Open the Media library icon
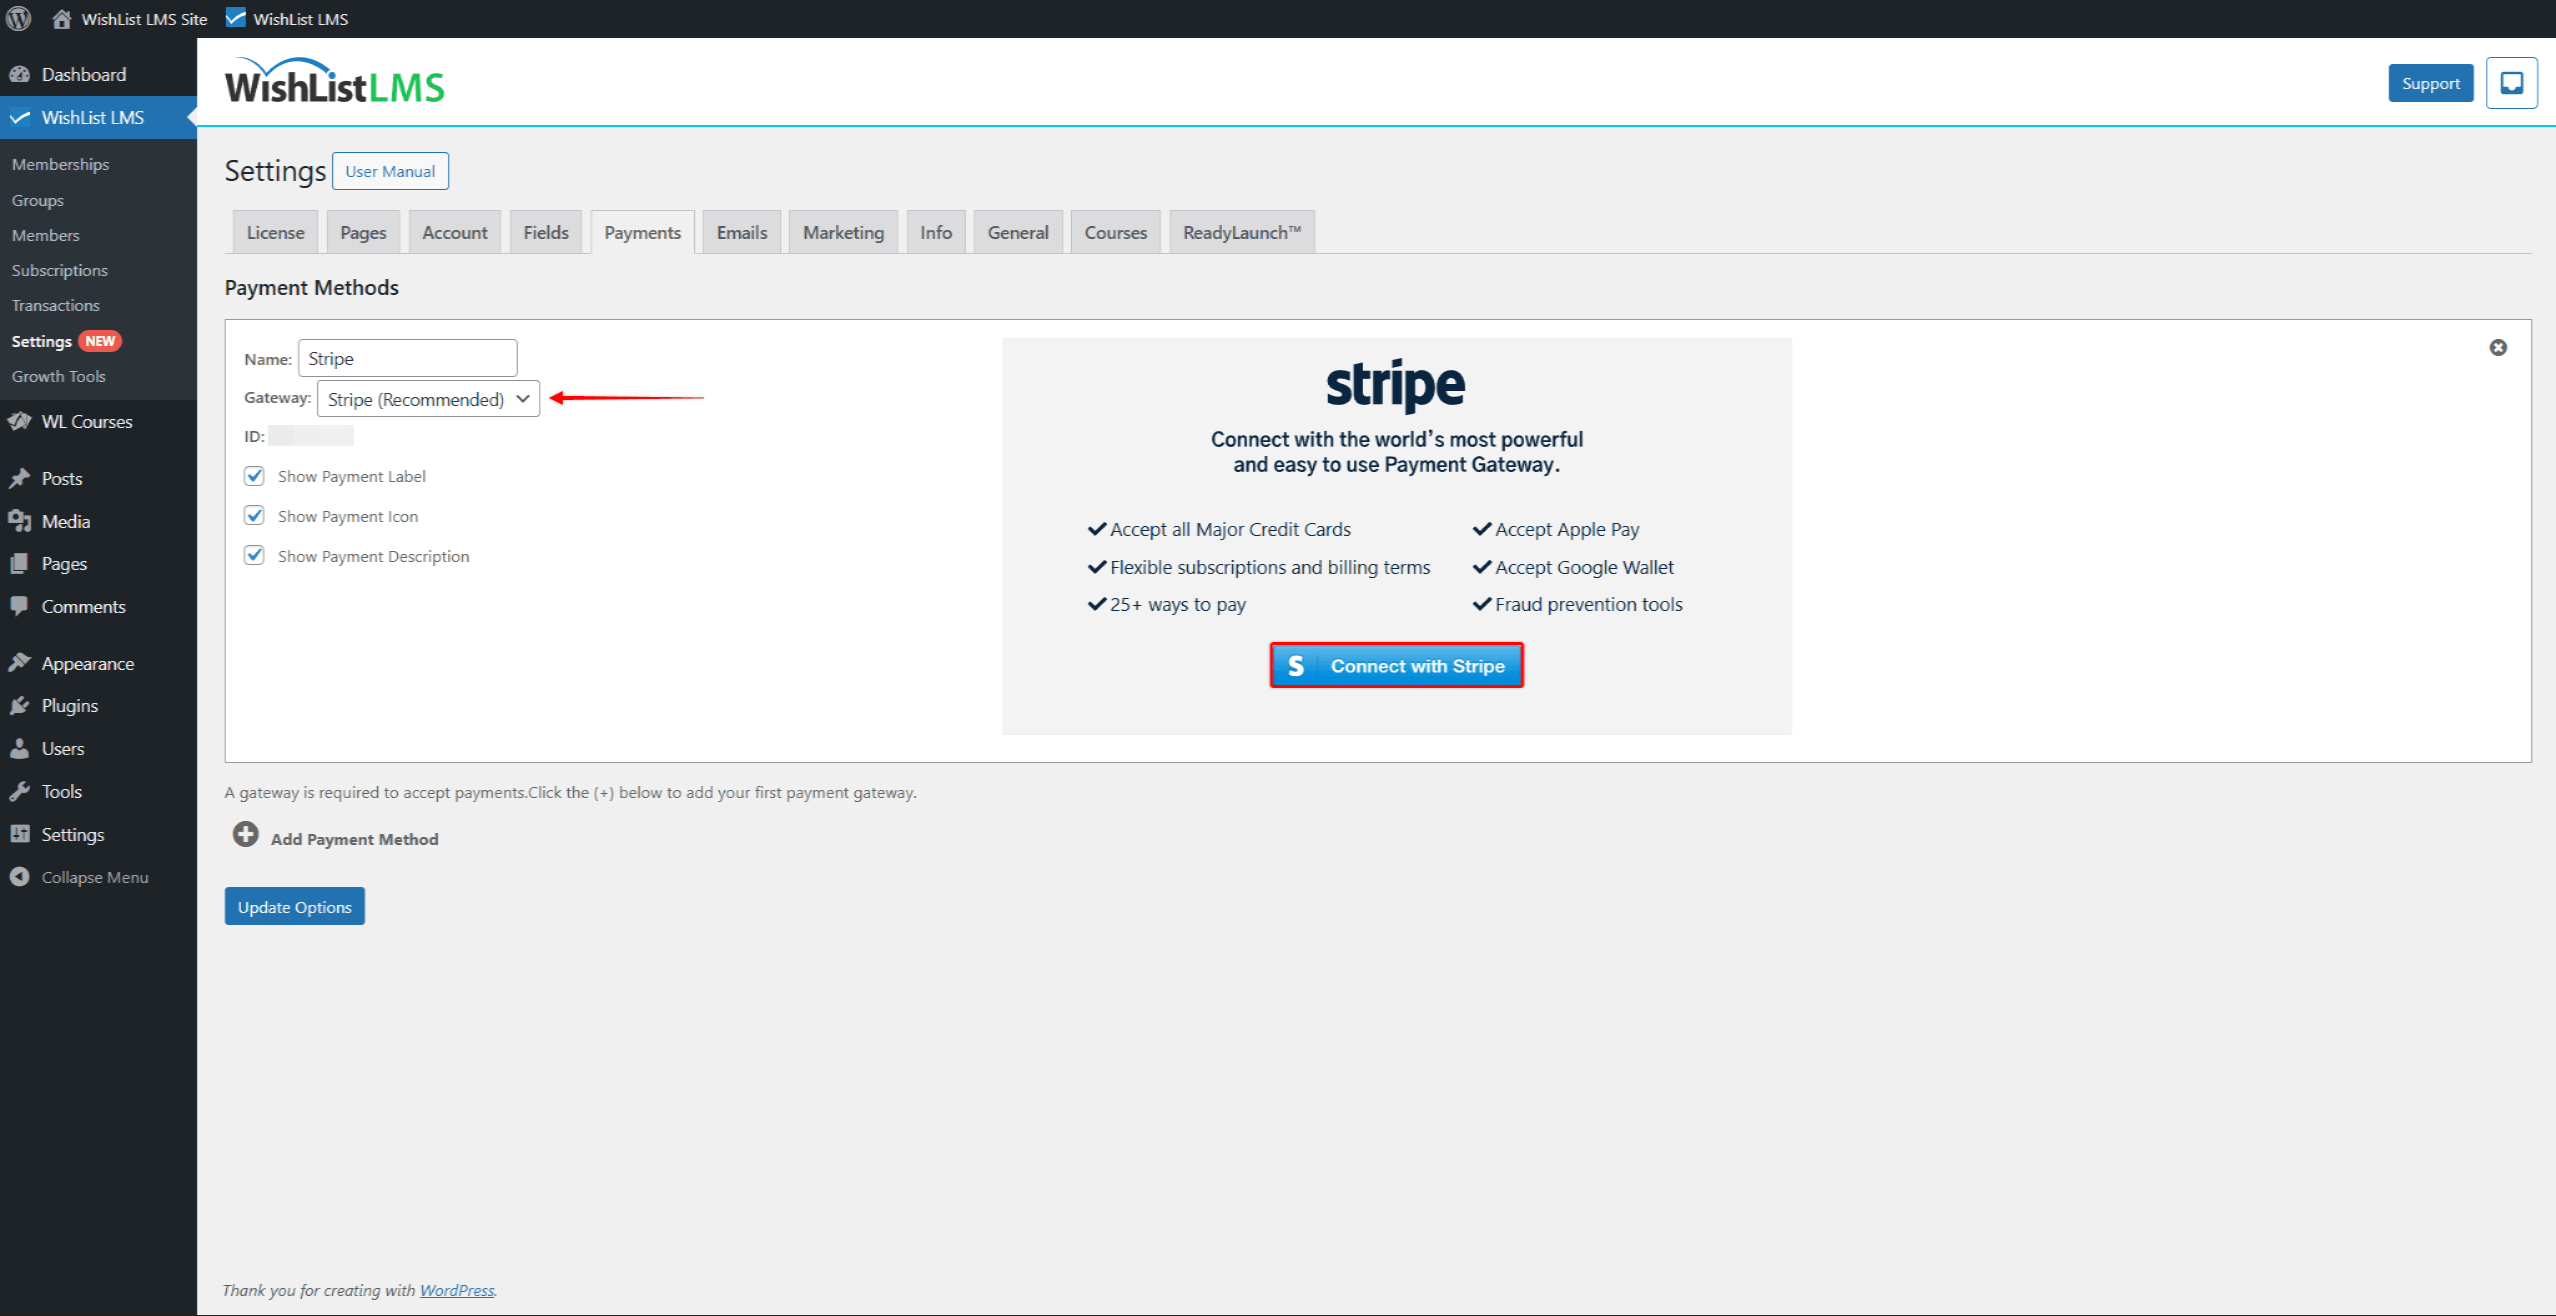This screenshot has width=2556, height=1316. pyautogui.click(x=21, y=520)
